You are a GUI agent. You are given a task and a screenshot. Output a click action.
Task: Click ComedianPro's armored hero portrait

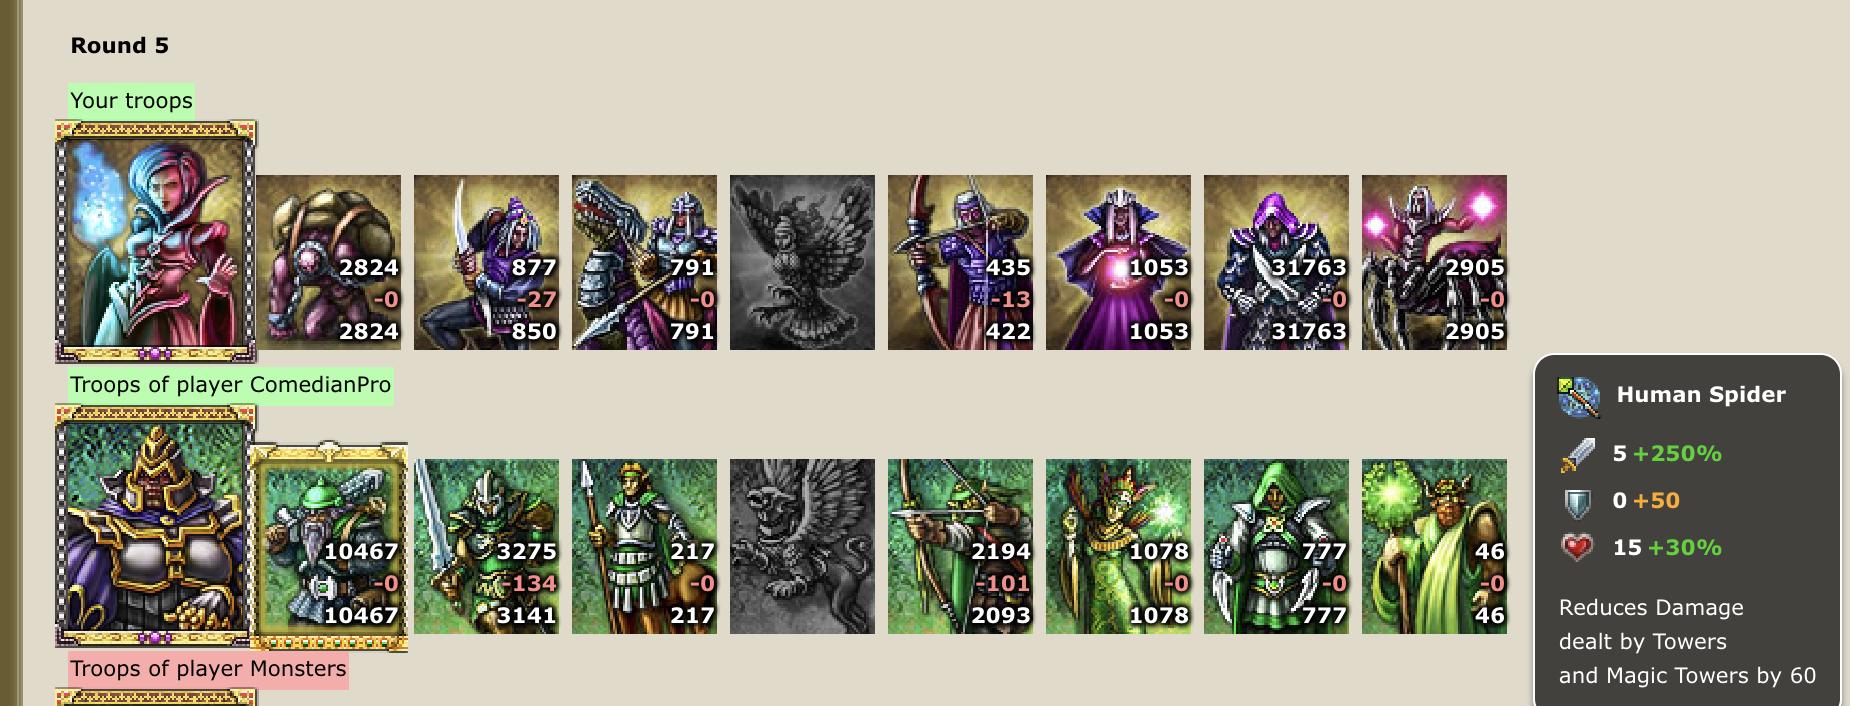coord(155,526)
